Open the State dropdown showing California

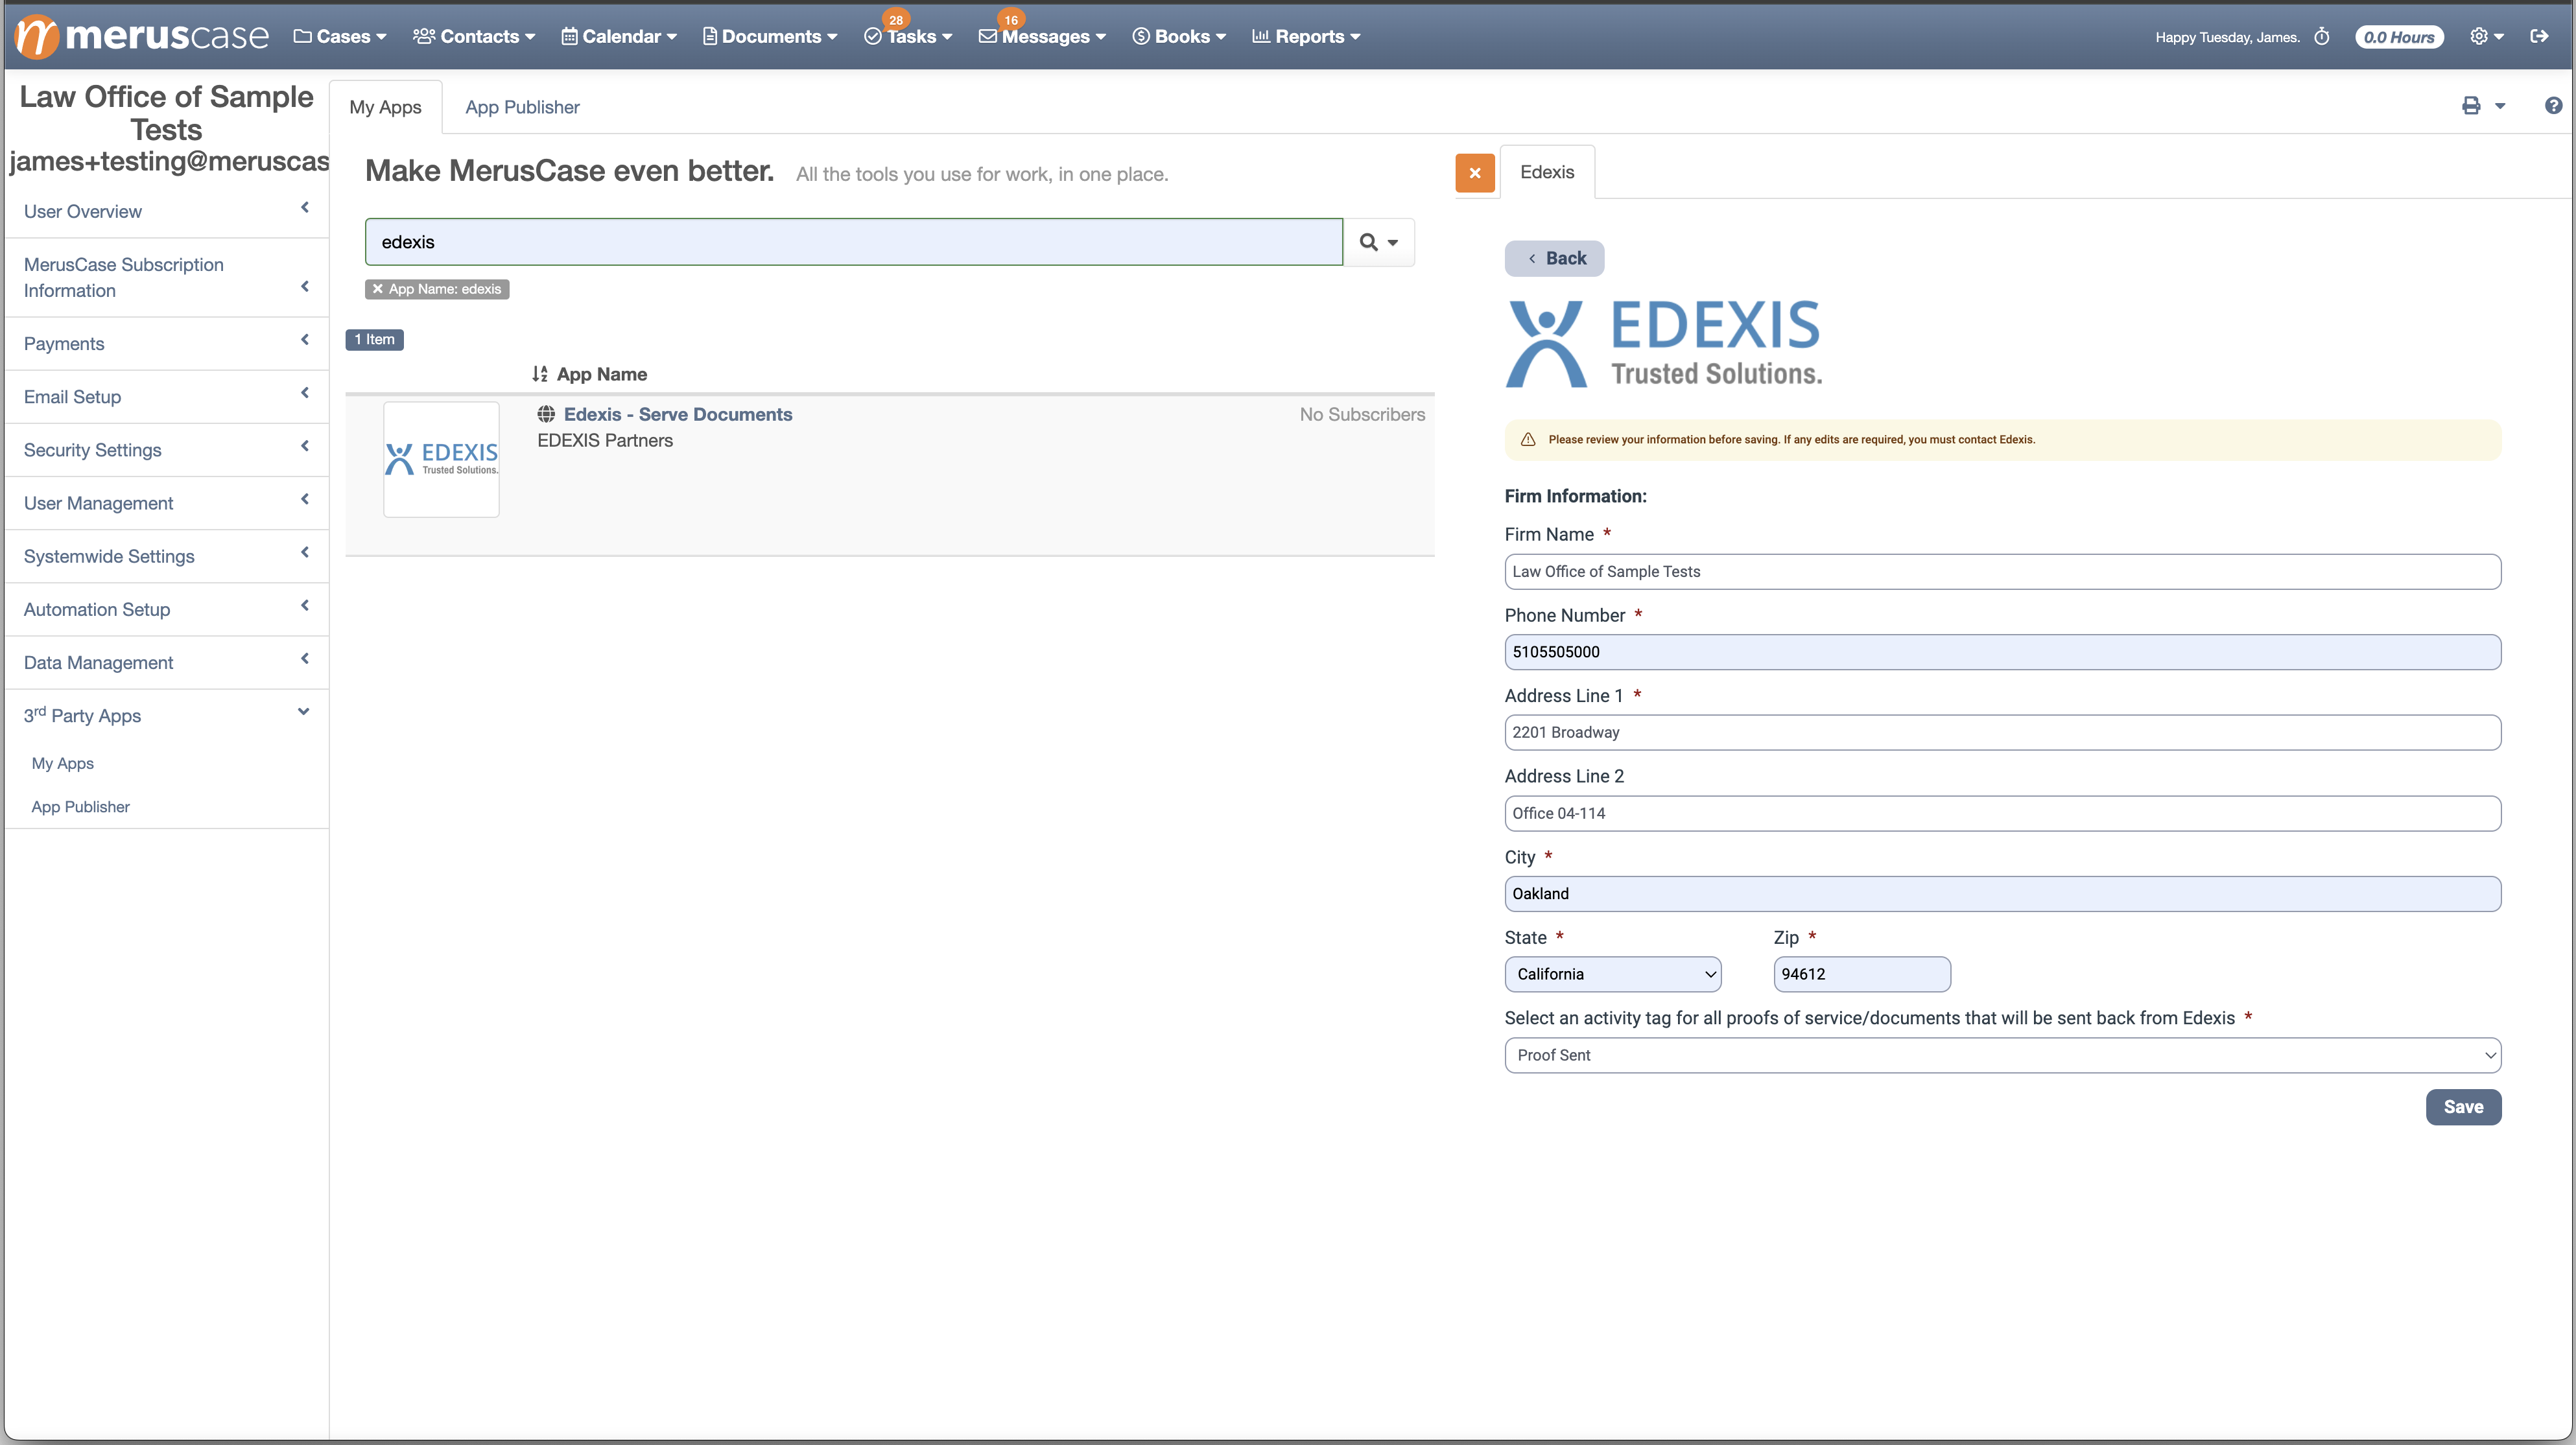[1612, 974]
